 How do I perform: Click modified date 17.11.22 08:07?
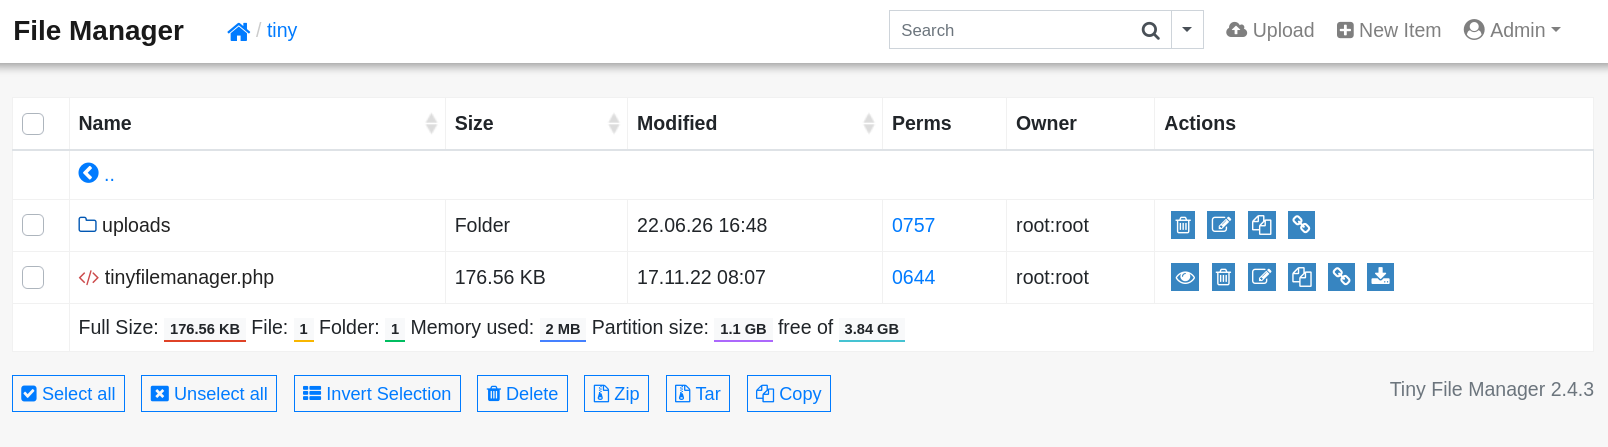click(701, 277)
